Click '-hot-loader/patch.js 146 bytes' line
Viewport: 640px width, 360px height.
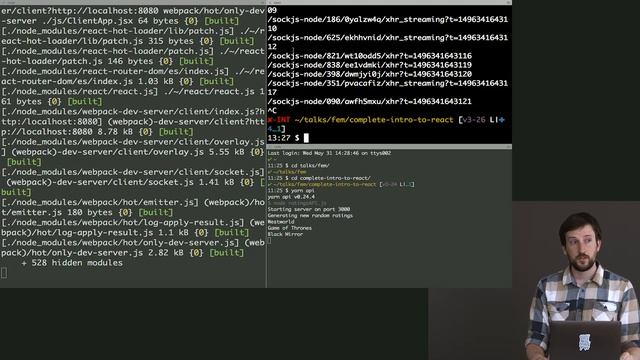107,62
